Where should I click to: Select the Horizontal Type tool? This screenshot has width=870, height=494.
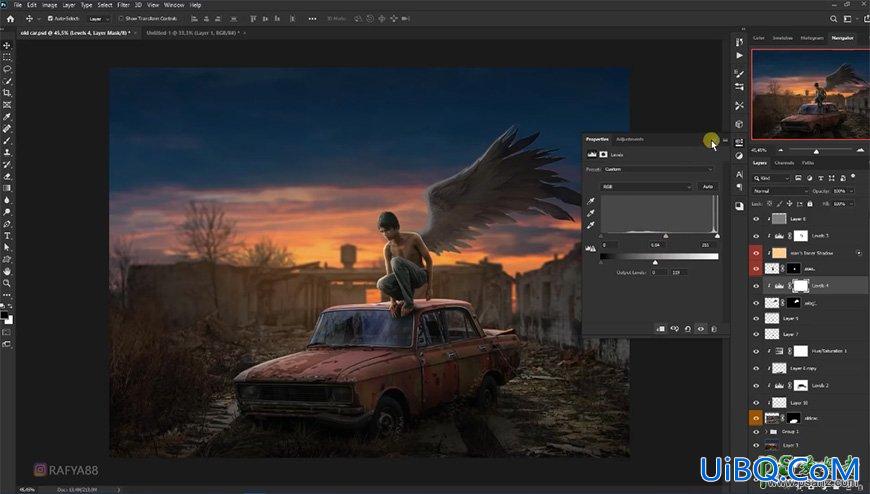7,235
